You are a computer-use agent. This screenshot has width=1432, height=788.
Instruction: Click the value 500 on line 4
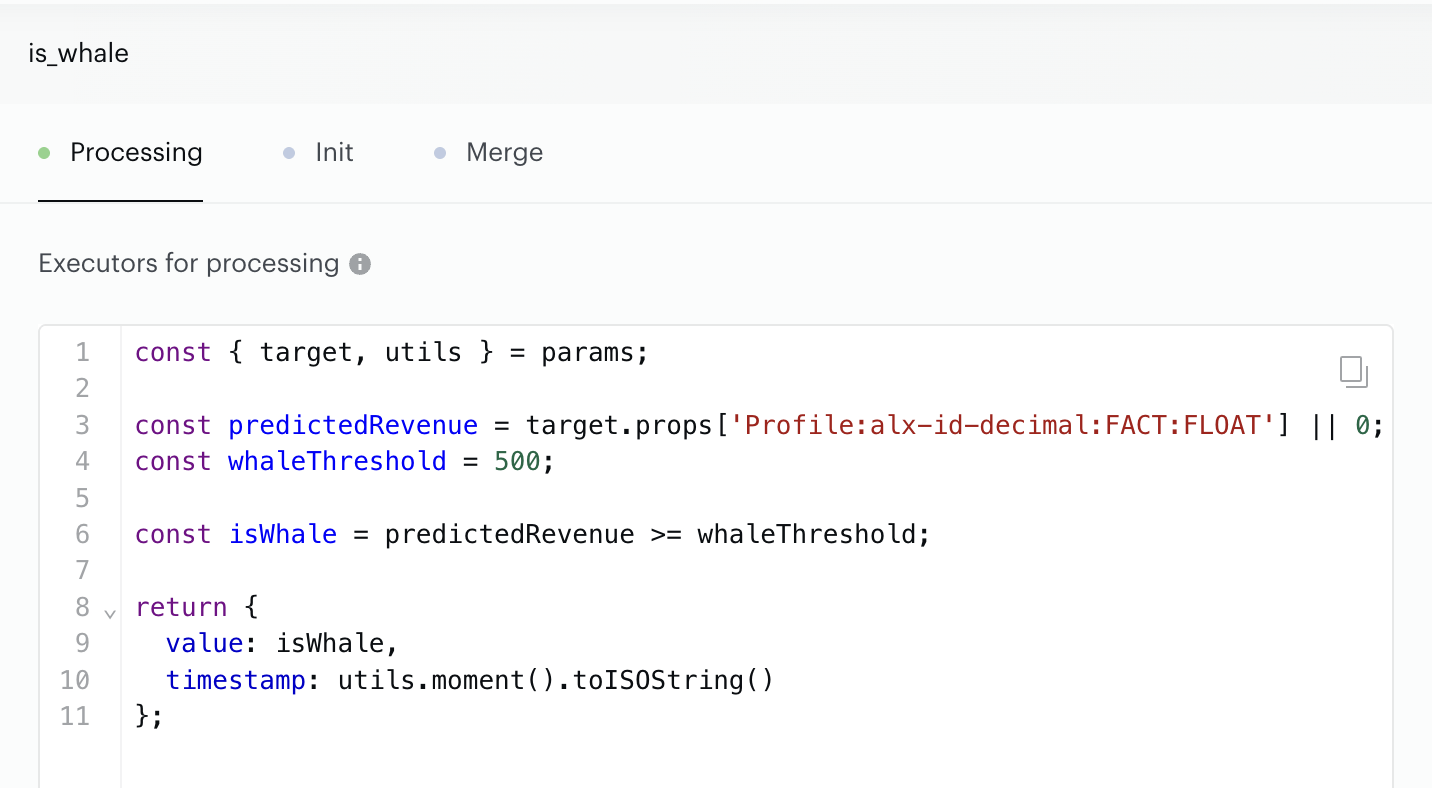coord(517,461)
